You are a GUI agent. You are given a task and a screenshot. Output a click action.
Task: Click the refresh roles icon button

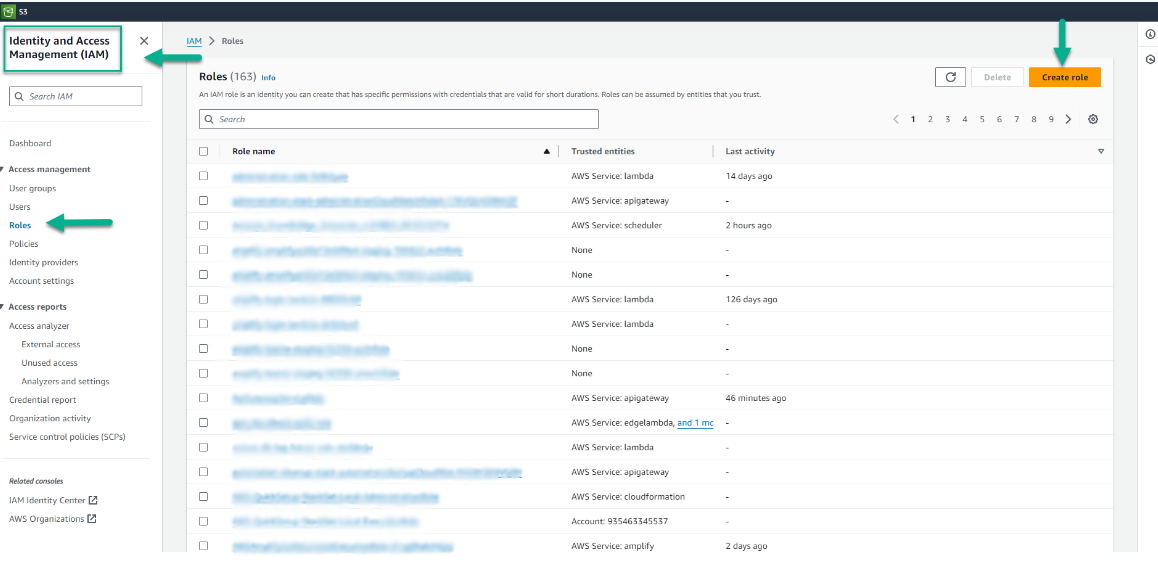tap(950, 77)
